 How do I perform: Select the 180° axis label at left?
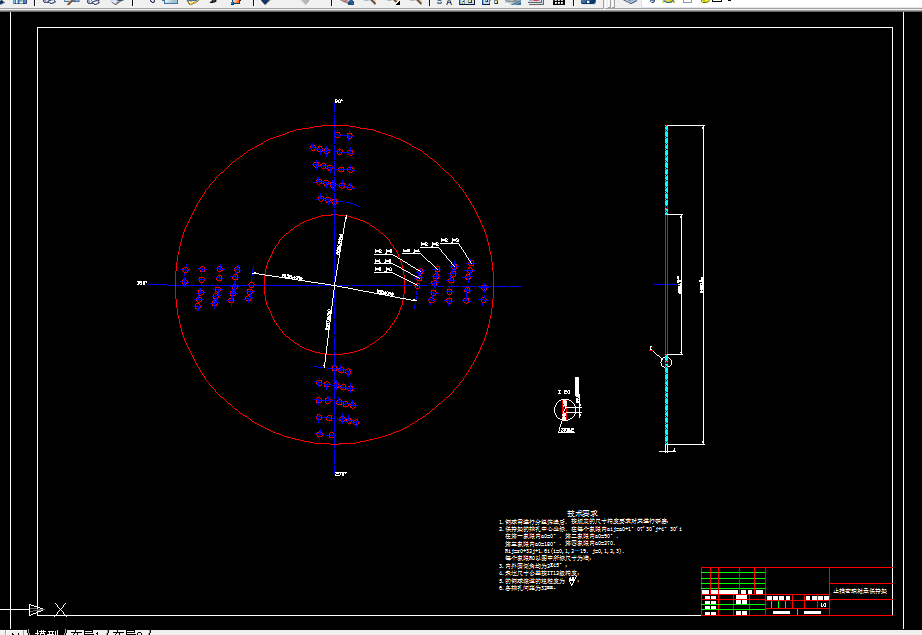pyautogui.click(x=142, y=283)
